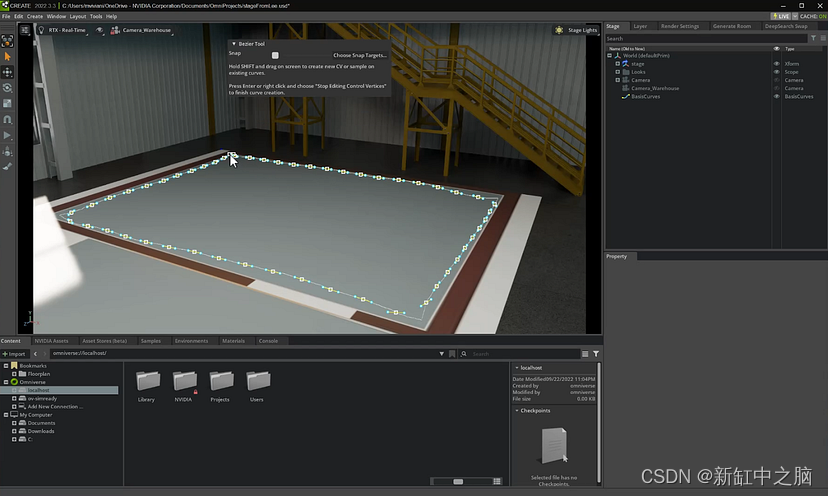
Task: Activate the Scale tool in toolbar
Action: point(7,104)
